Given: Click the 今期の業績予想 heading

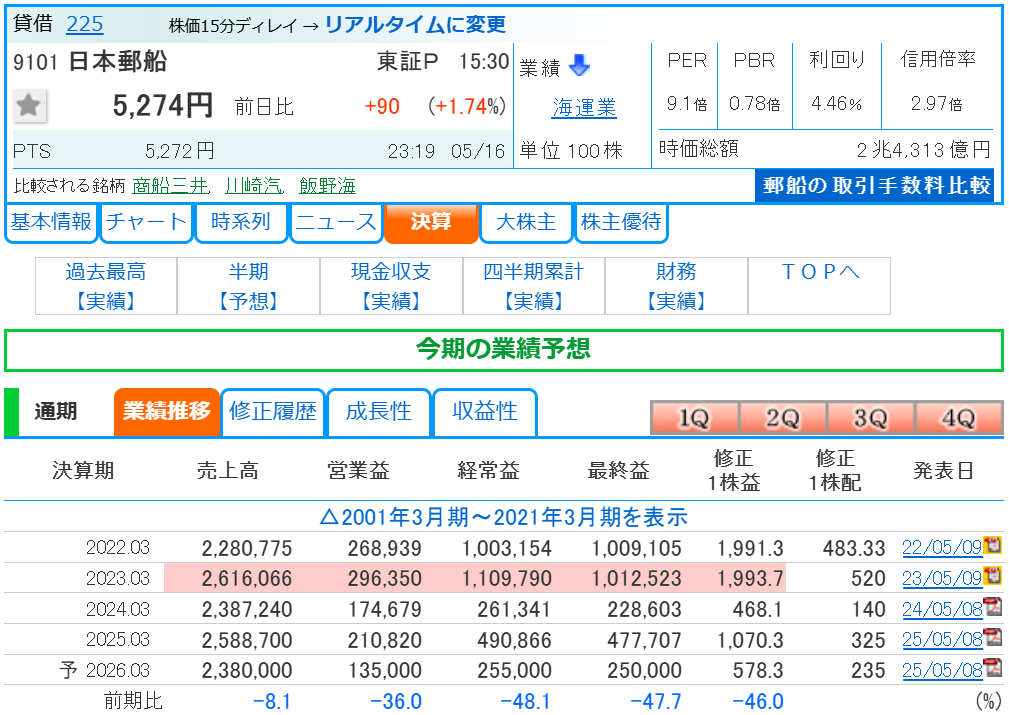Looking at the screenshot, I should (503, 349).
